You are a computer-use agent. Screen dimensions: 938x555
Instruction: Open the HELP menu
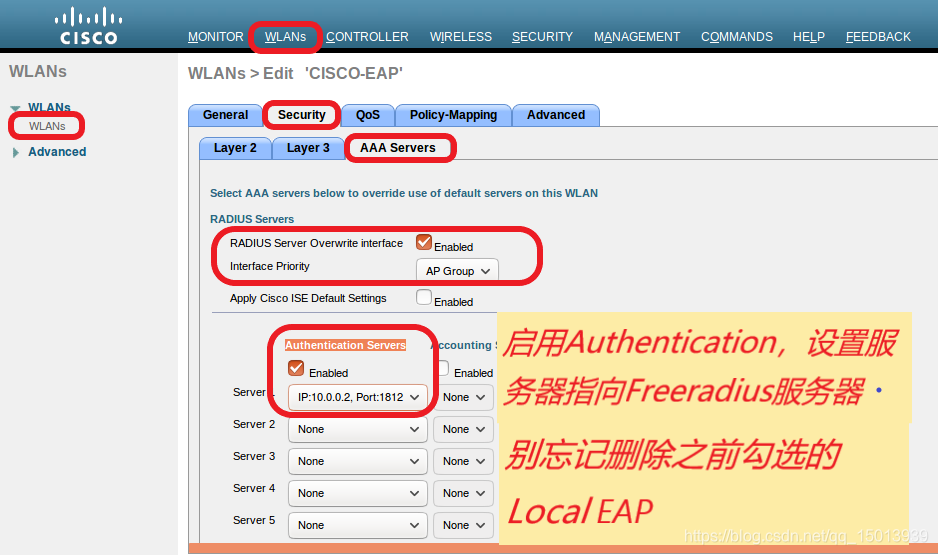(x=809, y=37)
